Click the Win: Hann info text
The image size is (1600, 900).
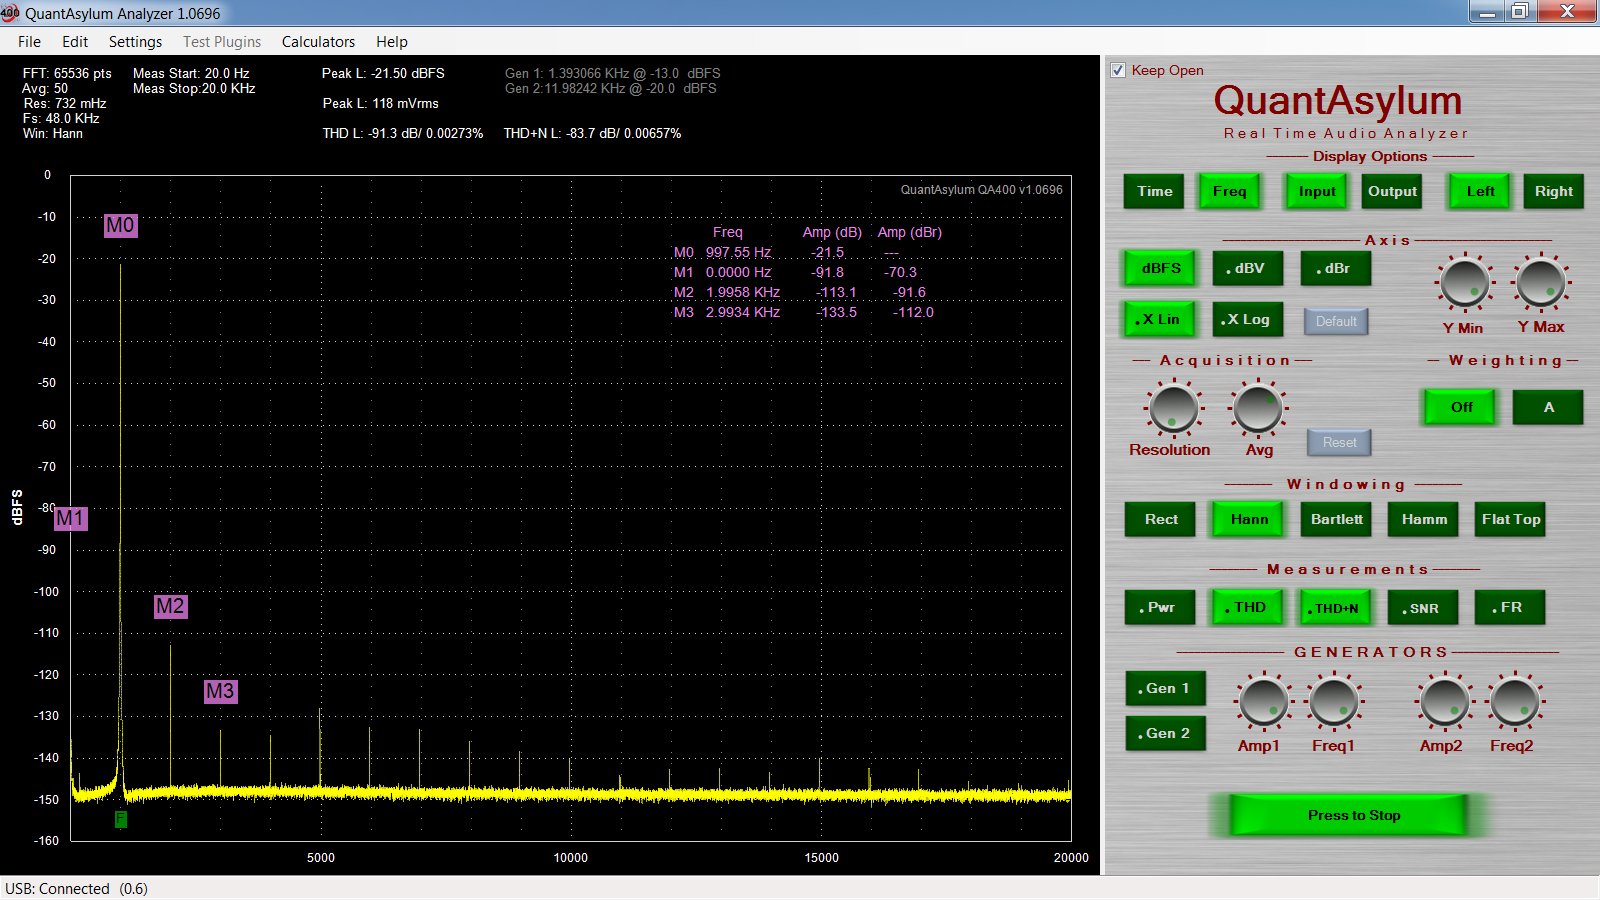coord(53,133)
